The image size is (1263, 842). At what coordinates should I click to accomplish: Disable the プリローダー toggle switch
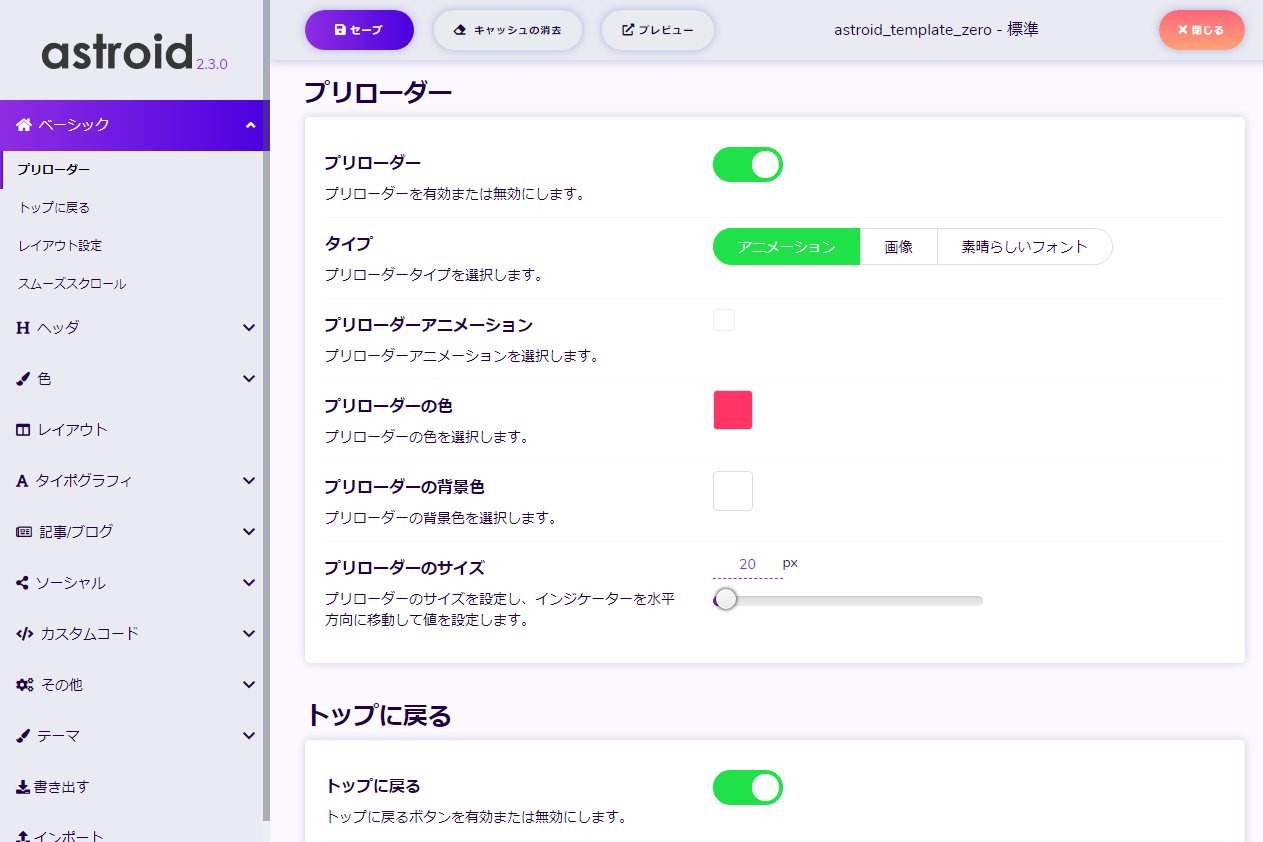747,165
